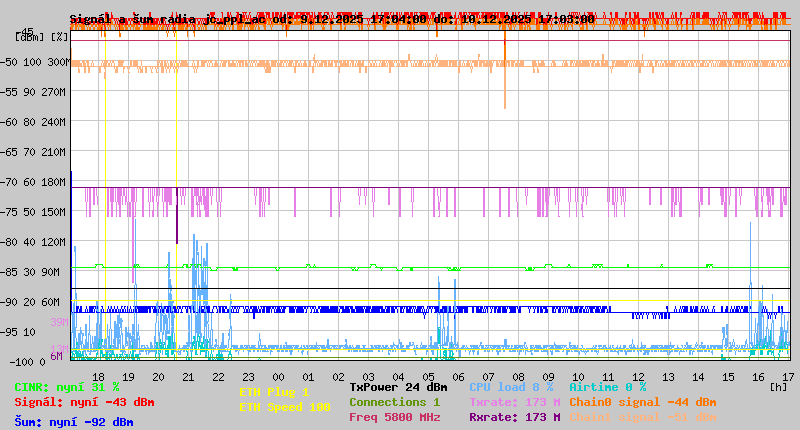Screen dimensions: 800x430
Task: Click the 'Freq 5800 MHz' legend label
Action: point(394,417)
